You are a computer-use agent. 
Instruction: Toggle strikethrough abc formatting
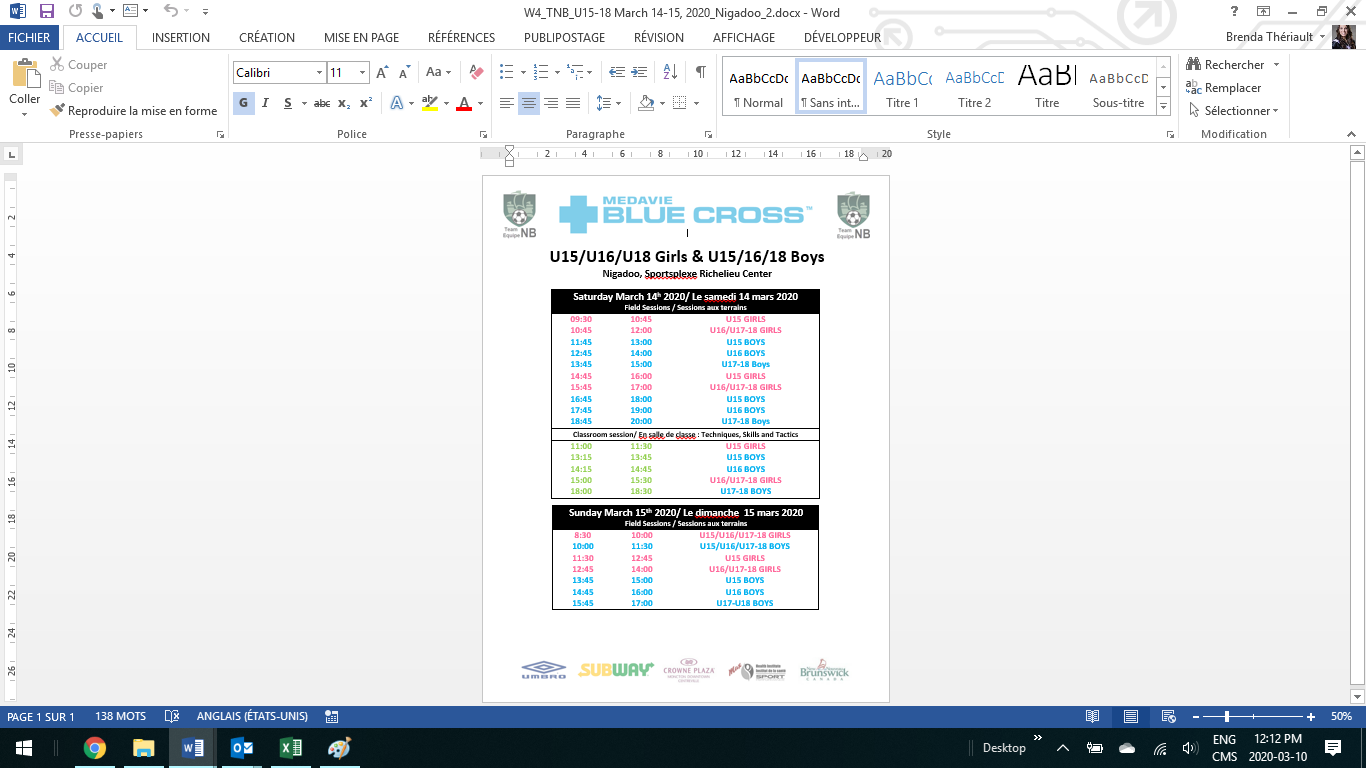(x=322, y=103)
